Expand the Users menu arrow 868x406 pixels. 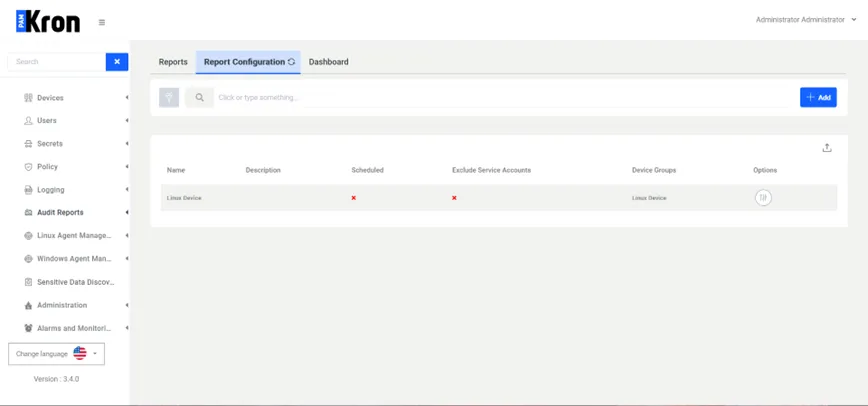coord(127,120)
